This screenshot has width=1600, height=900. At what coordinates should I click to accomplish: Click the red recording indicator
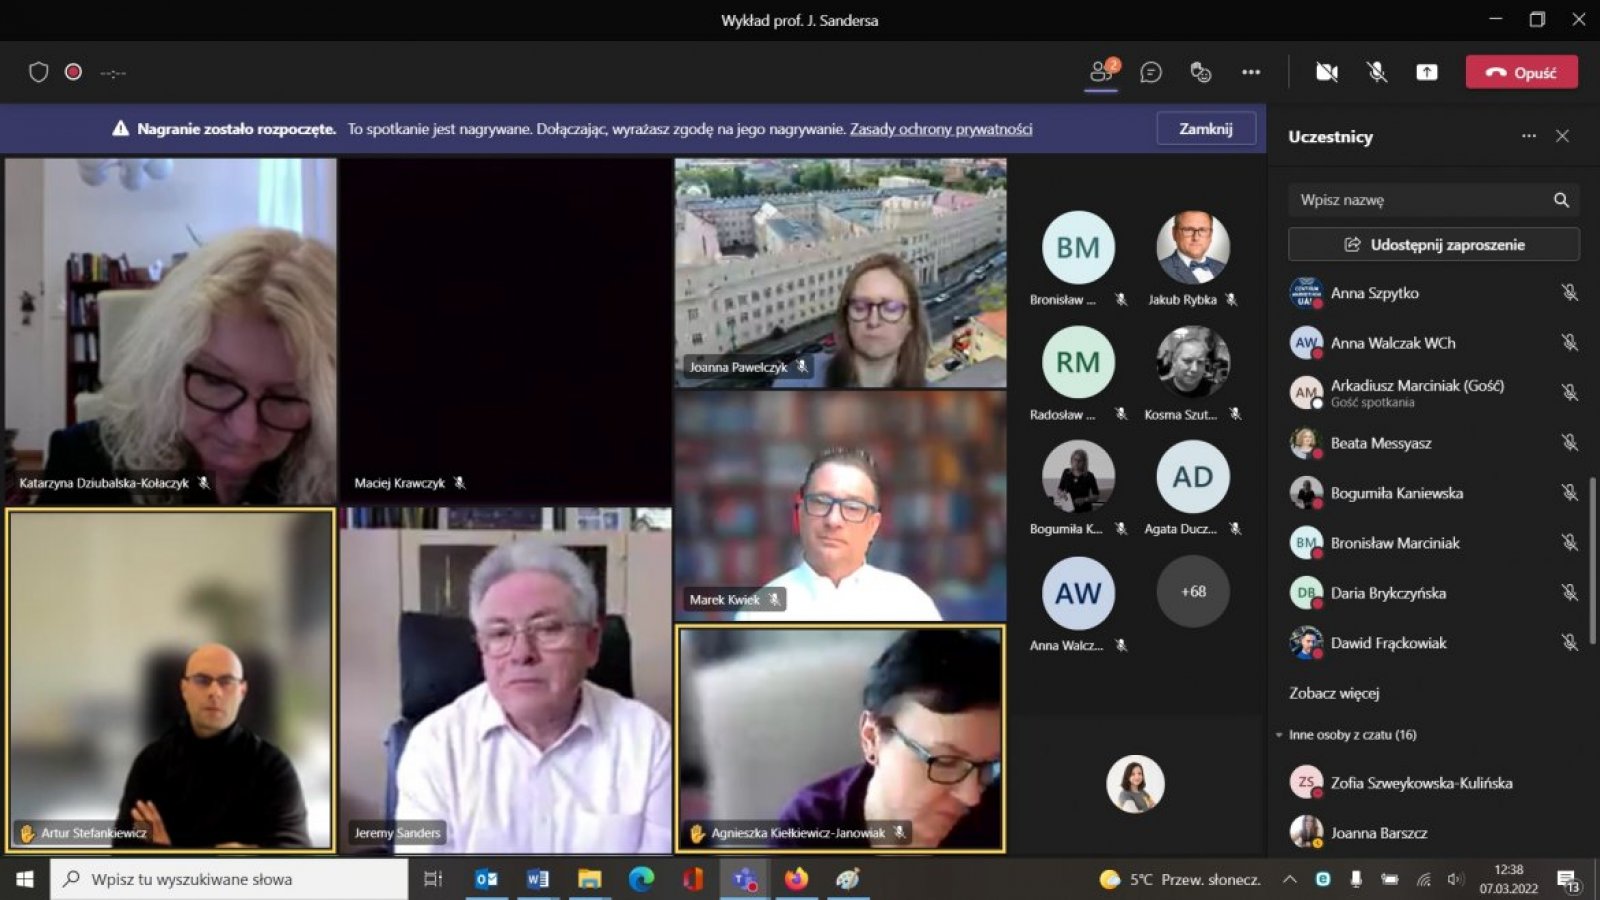[x=71, y=72]
